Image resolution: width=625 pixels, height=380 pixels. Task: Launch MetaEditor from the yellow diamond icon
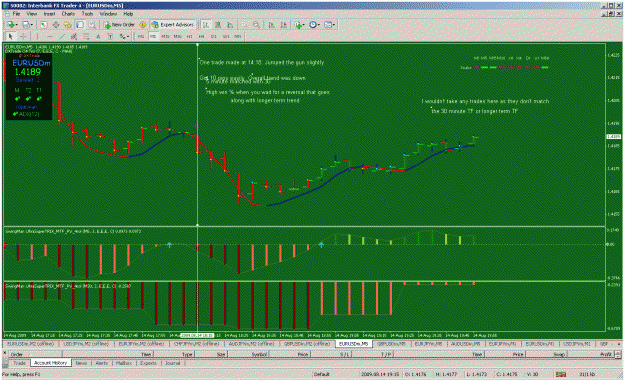pos(143,25)
